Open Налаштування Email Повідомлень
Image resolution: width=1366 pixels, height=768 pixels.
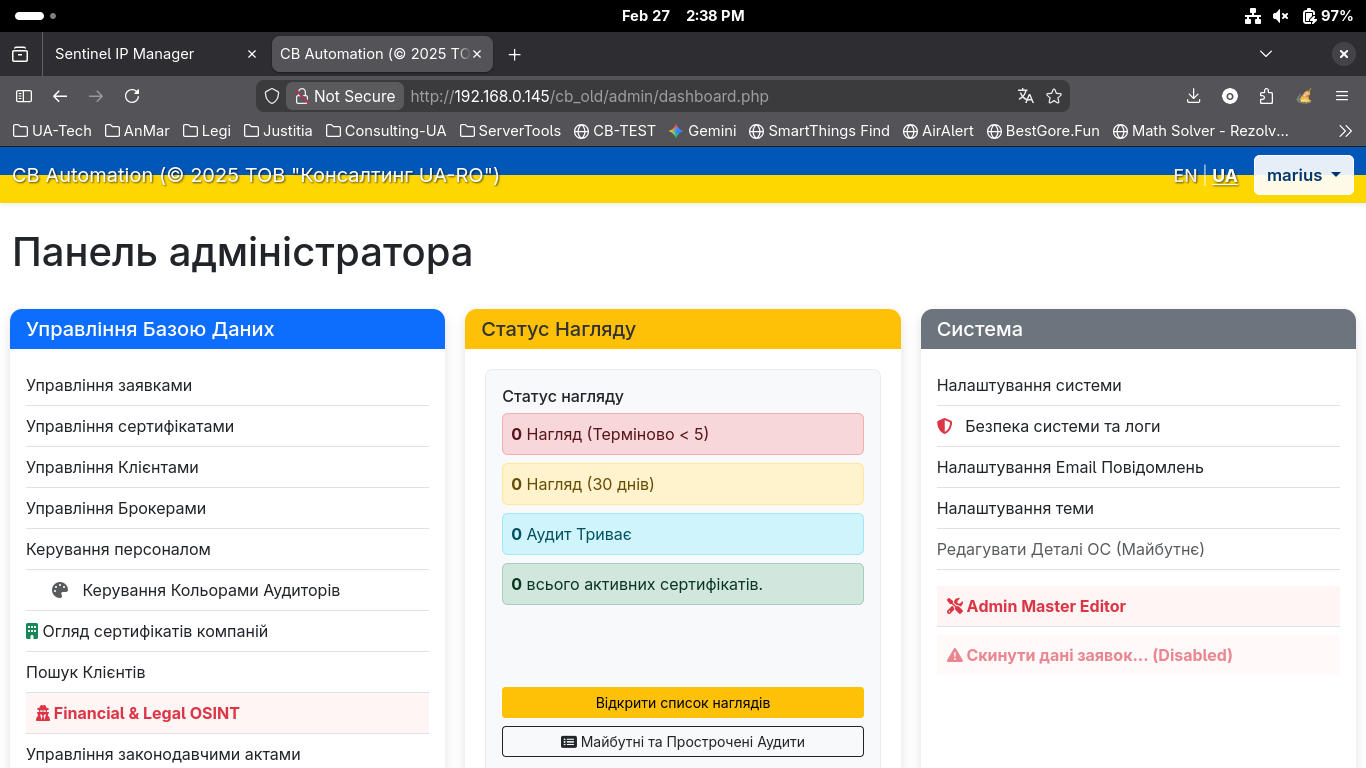(1069, 467)
